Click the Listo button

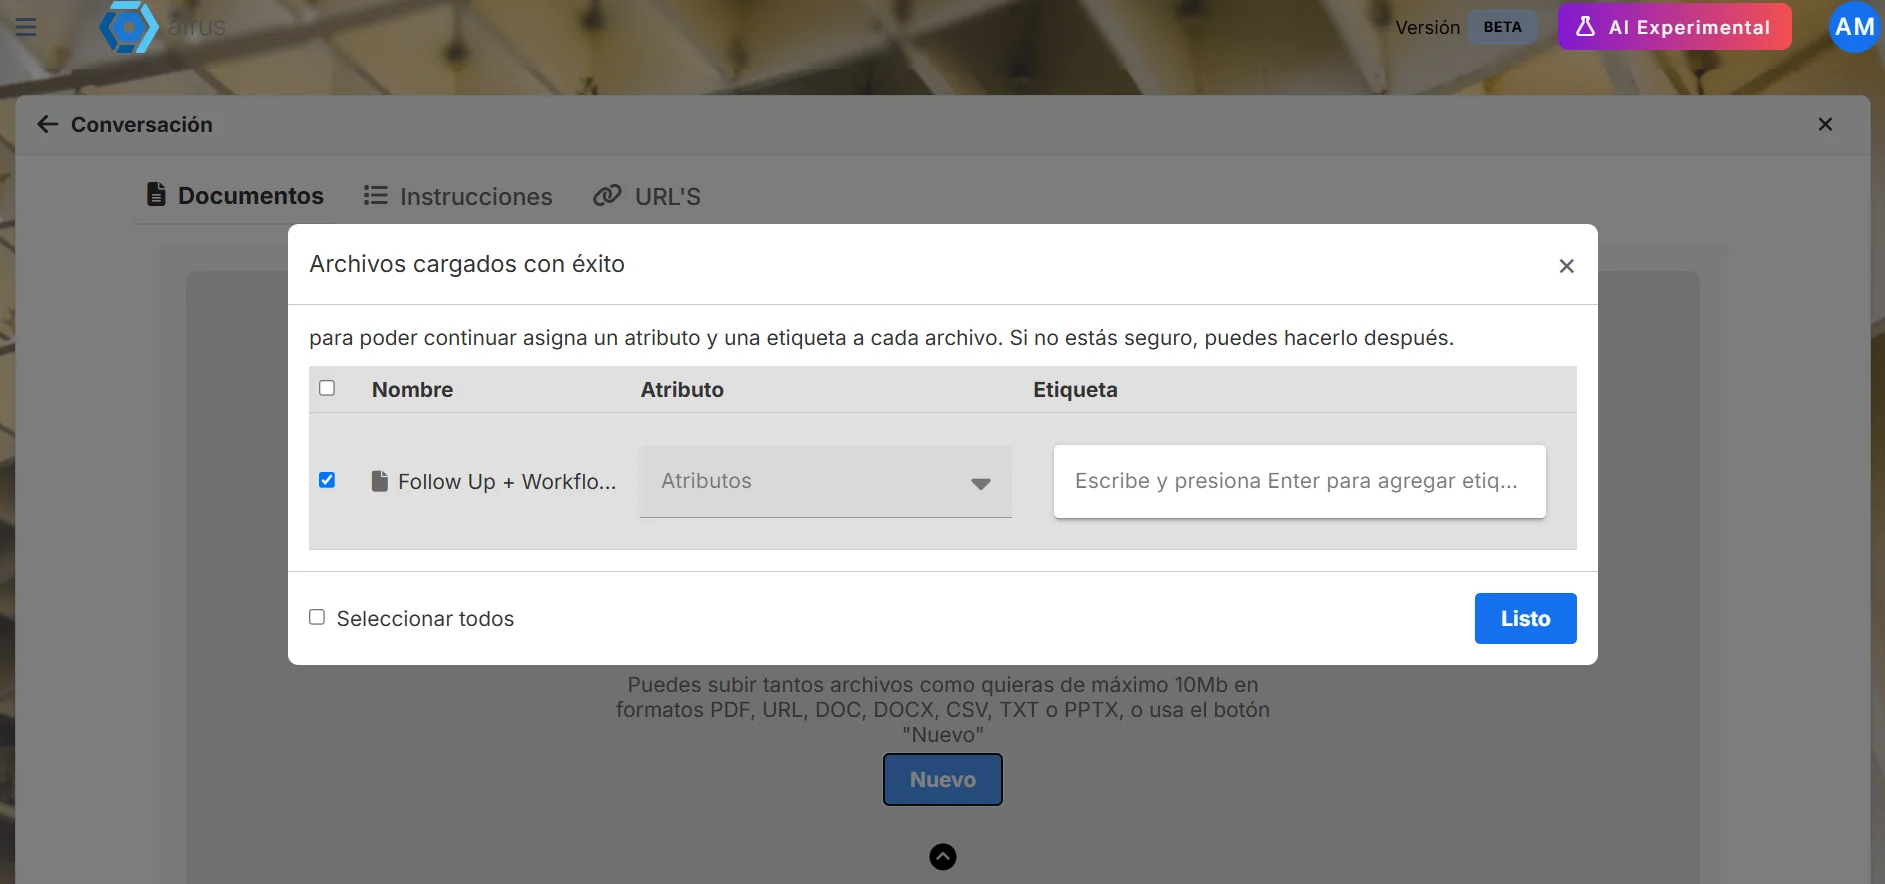point(1525,618)
